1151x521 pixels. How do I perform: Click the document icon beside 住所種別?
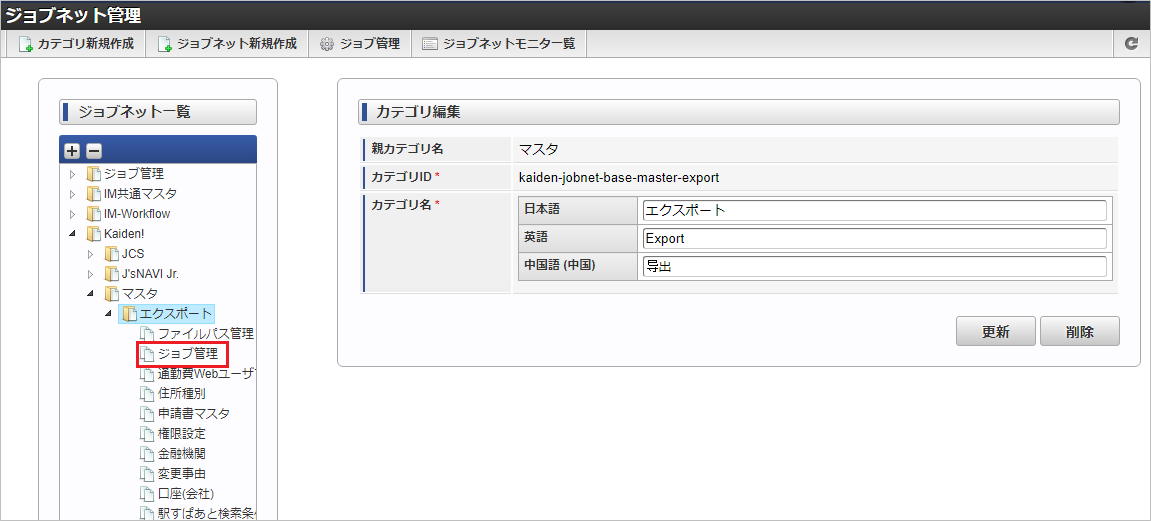(147, 393)
